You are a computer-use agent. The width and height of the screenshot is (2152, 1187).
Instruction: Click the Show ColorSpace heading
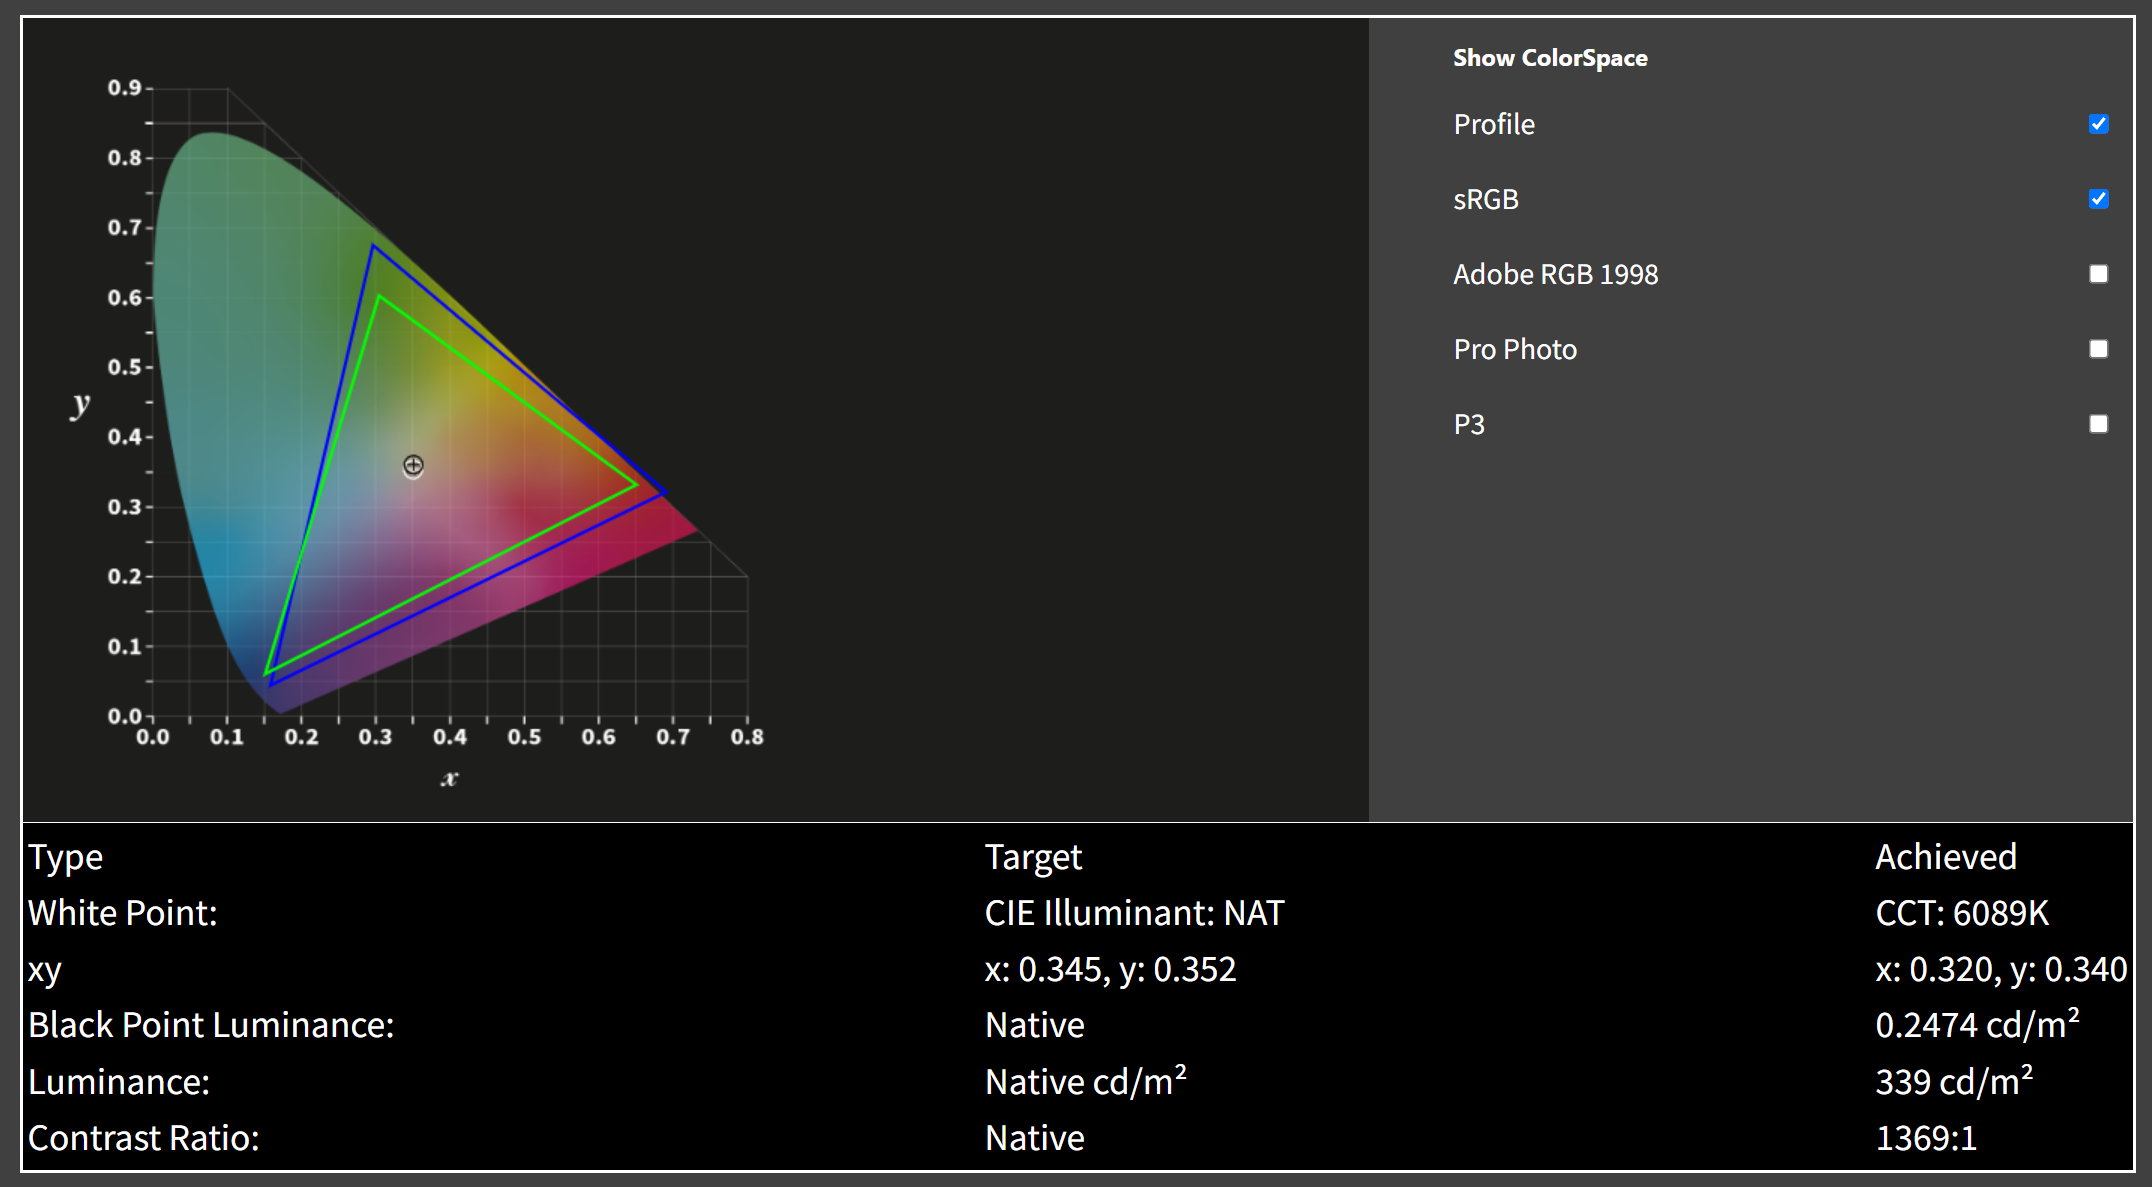(1549, 58)
